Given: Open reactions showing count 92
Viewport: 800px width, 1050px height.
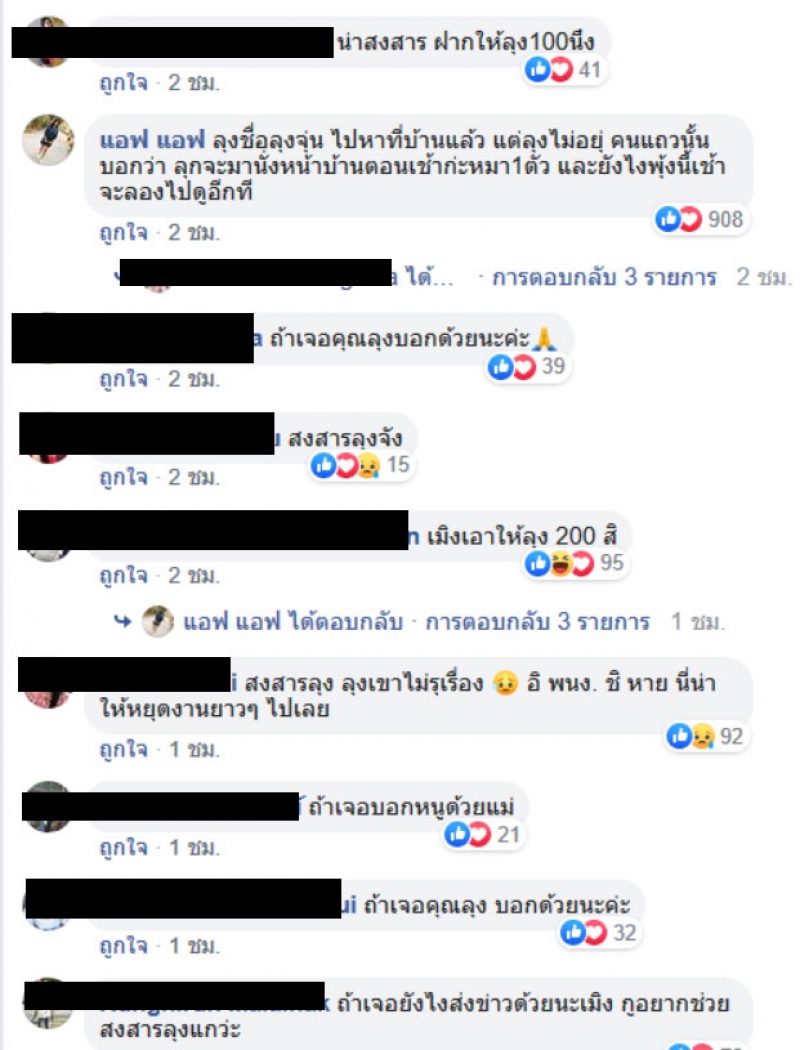Looking at the screenshot, I should [706, 736].
